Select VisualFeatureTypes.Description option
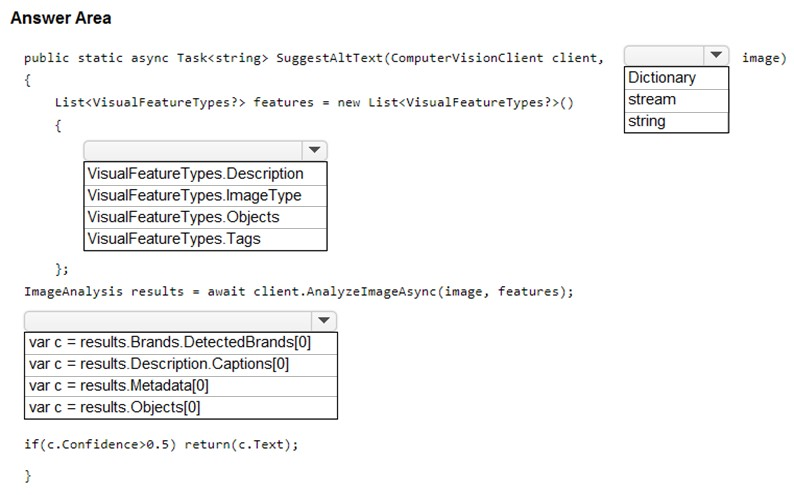This screenshot has height=495, width=794. click(x=205, y=174)
